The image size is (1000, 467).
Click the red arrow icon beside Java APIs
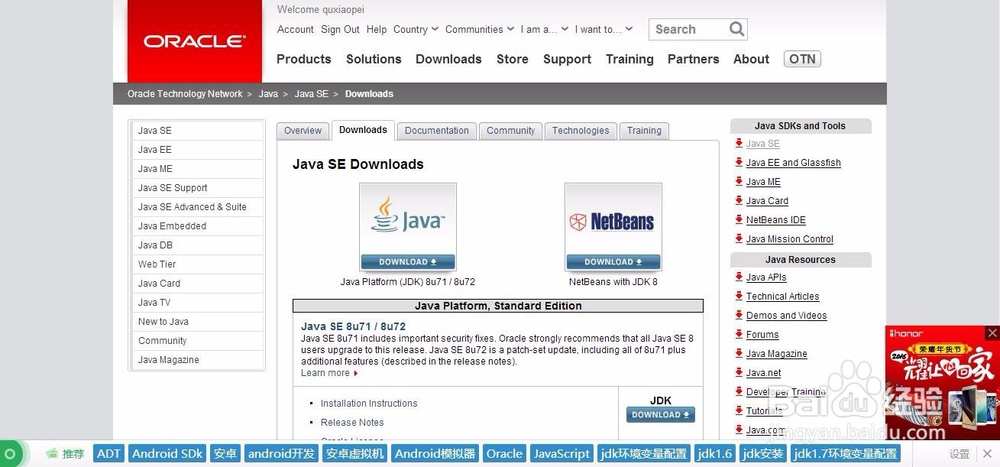click(x=739, y=277)
